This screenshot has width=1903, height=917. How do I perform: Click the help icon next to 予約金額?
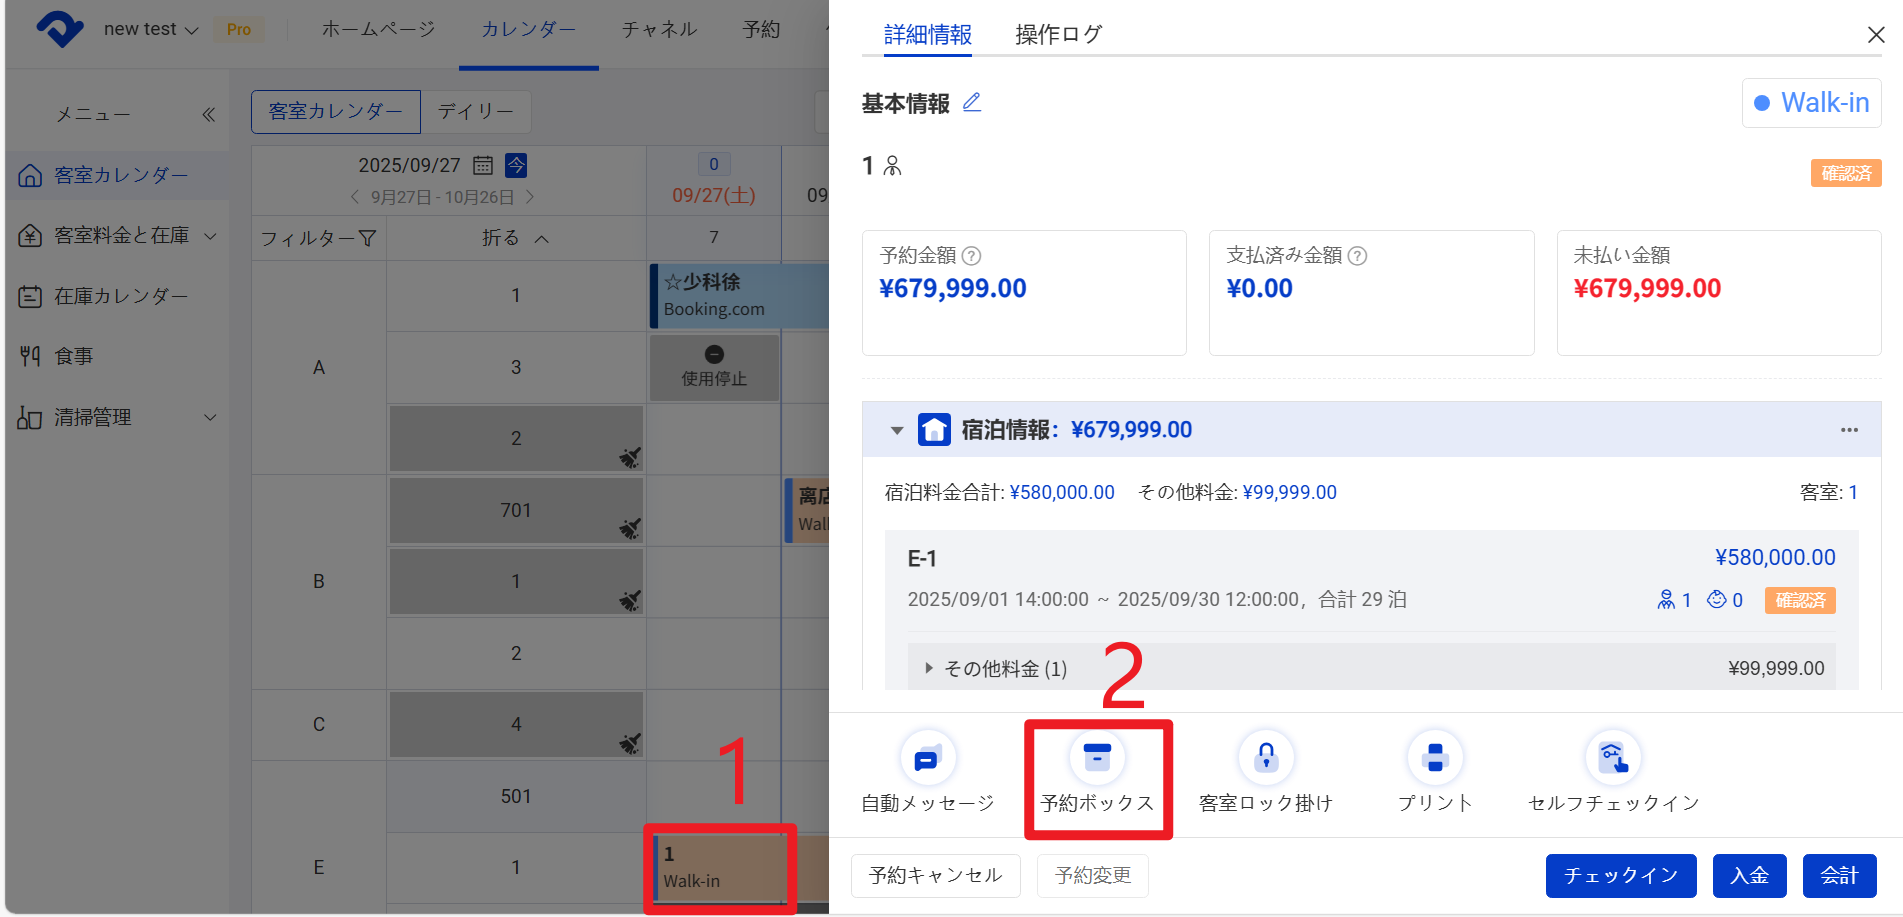coord(971,256)
